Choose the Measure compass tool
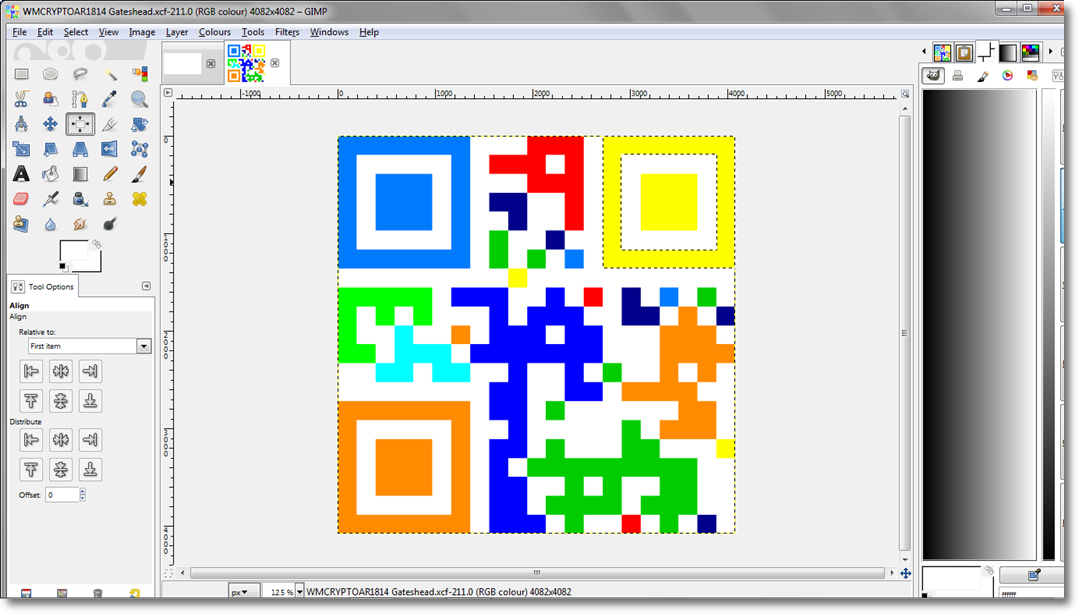Image resolution: width=1080 pixels, height=615 pixels. point(21,124)
